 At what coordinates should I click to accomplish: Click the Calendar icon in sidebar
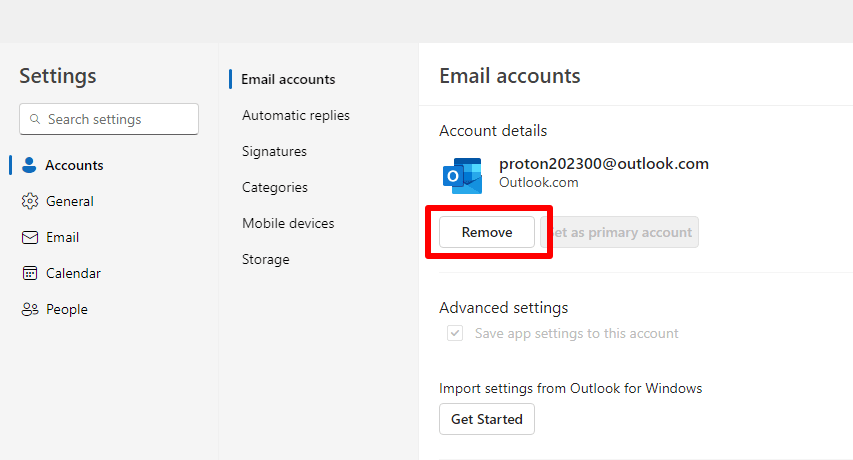(29, 273)
